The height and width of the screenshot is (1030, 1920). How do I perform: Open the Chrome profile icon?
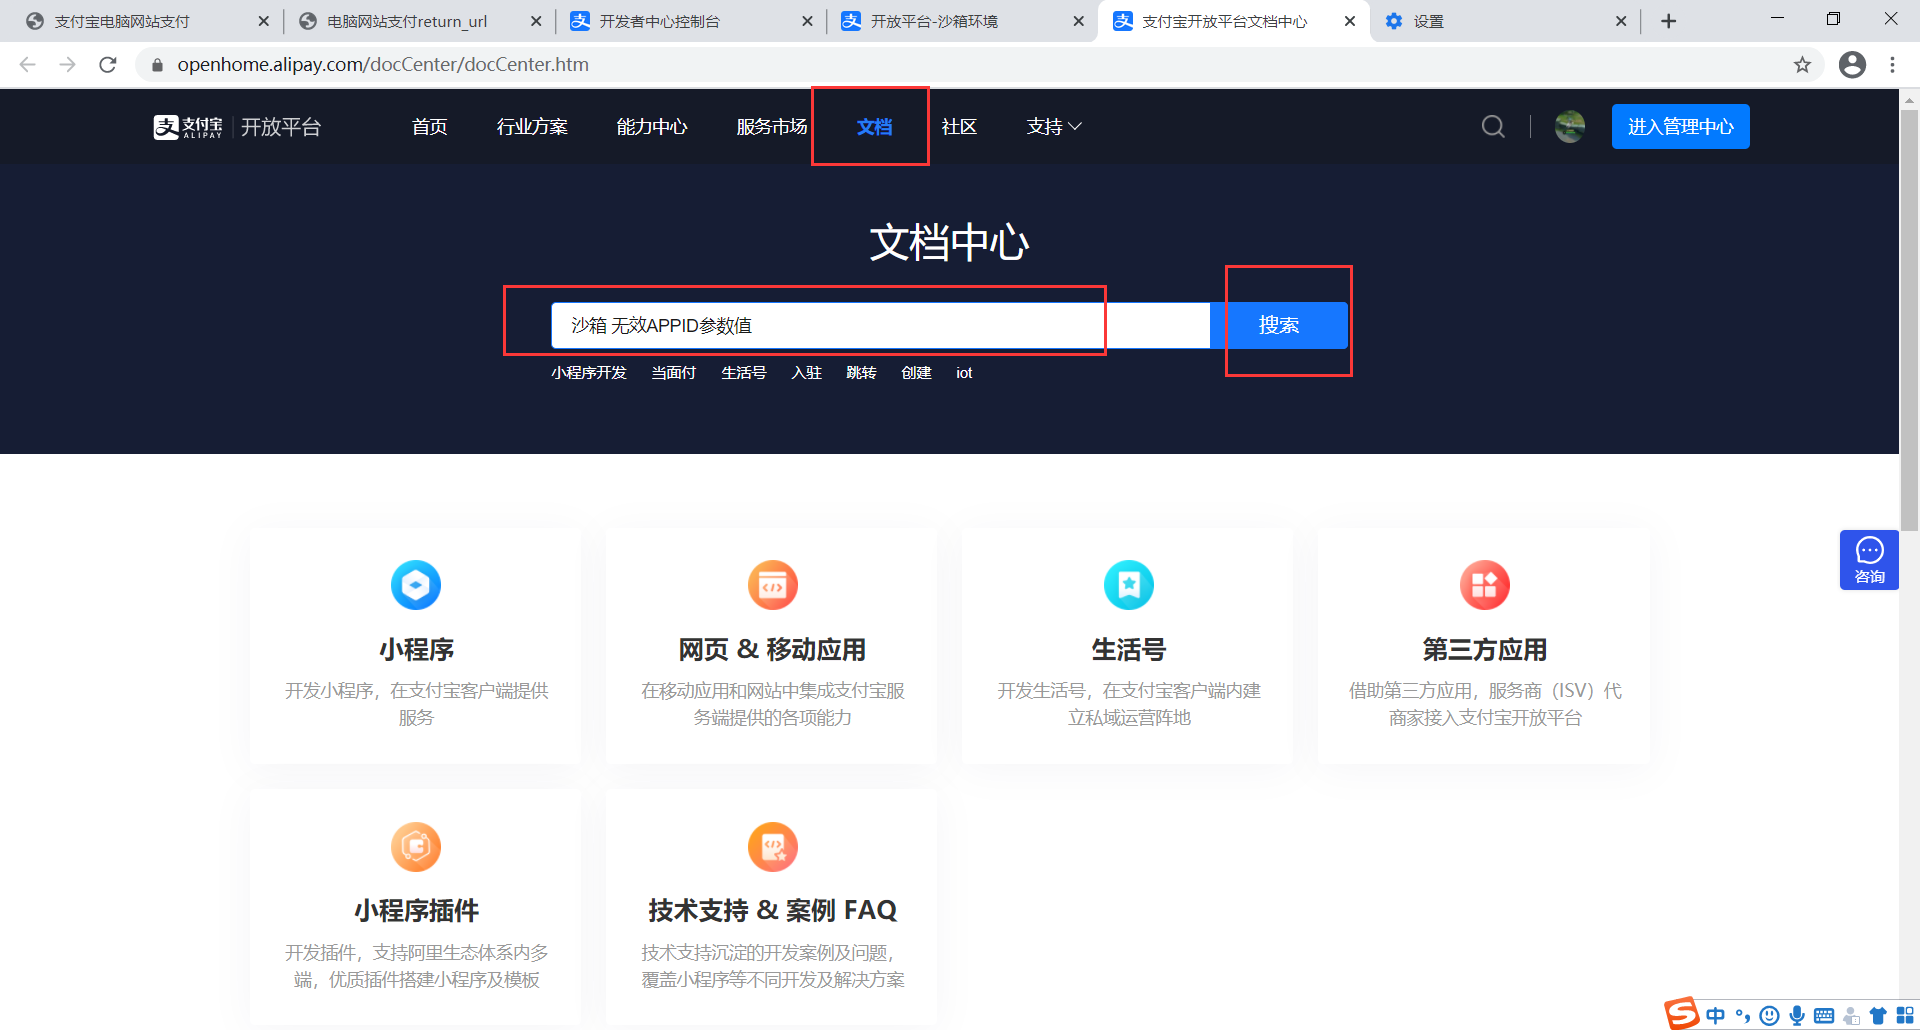[x=1852, y=65]
